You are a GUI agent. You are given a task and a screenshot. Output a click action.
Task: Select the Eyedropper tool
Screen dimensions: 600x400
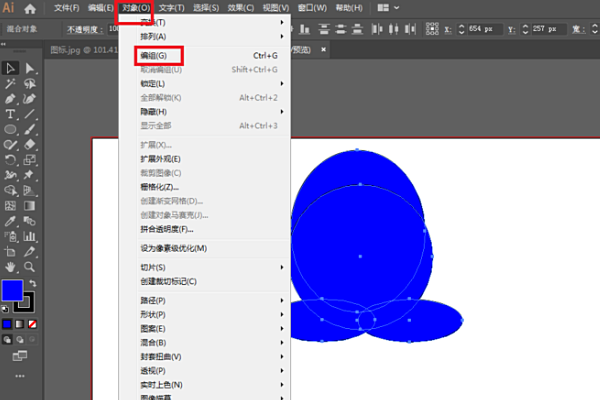10,220
